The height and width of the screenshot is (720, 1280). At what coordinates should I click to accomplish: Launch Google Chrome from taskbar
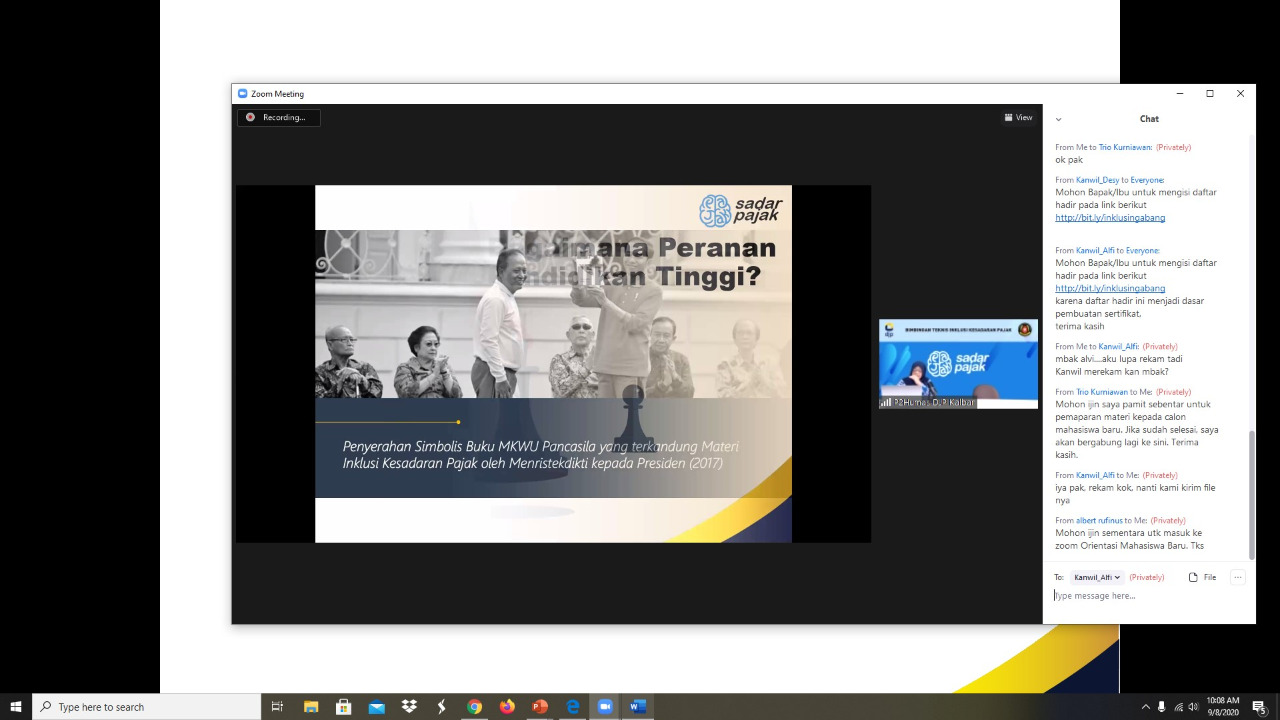pyautogui.click(x=474, y=707)
